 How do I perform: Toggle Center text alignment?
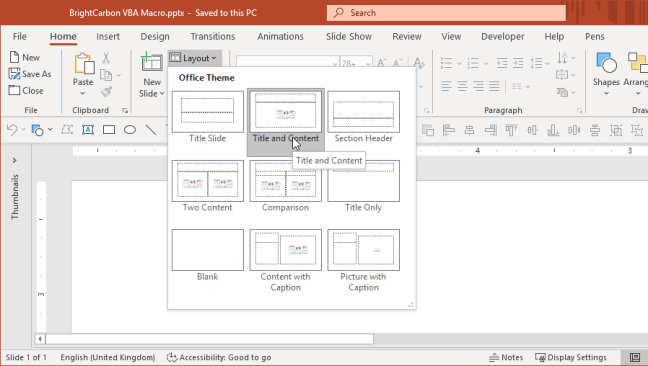pyautogui.click(x=462, y=86)
